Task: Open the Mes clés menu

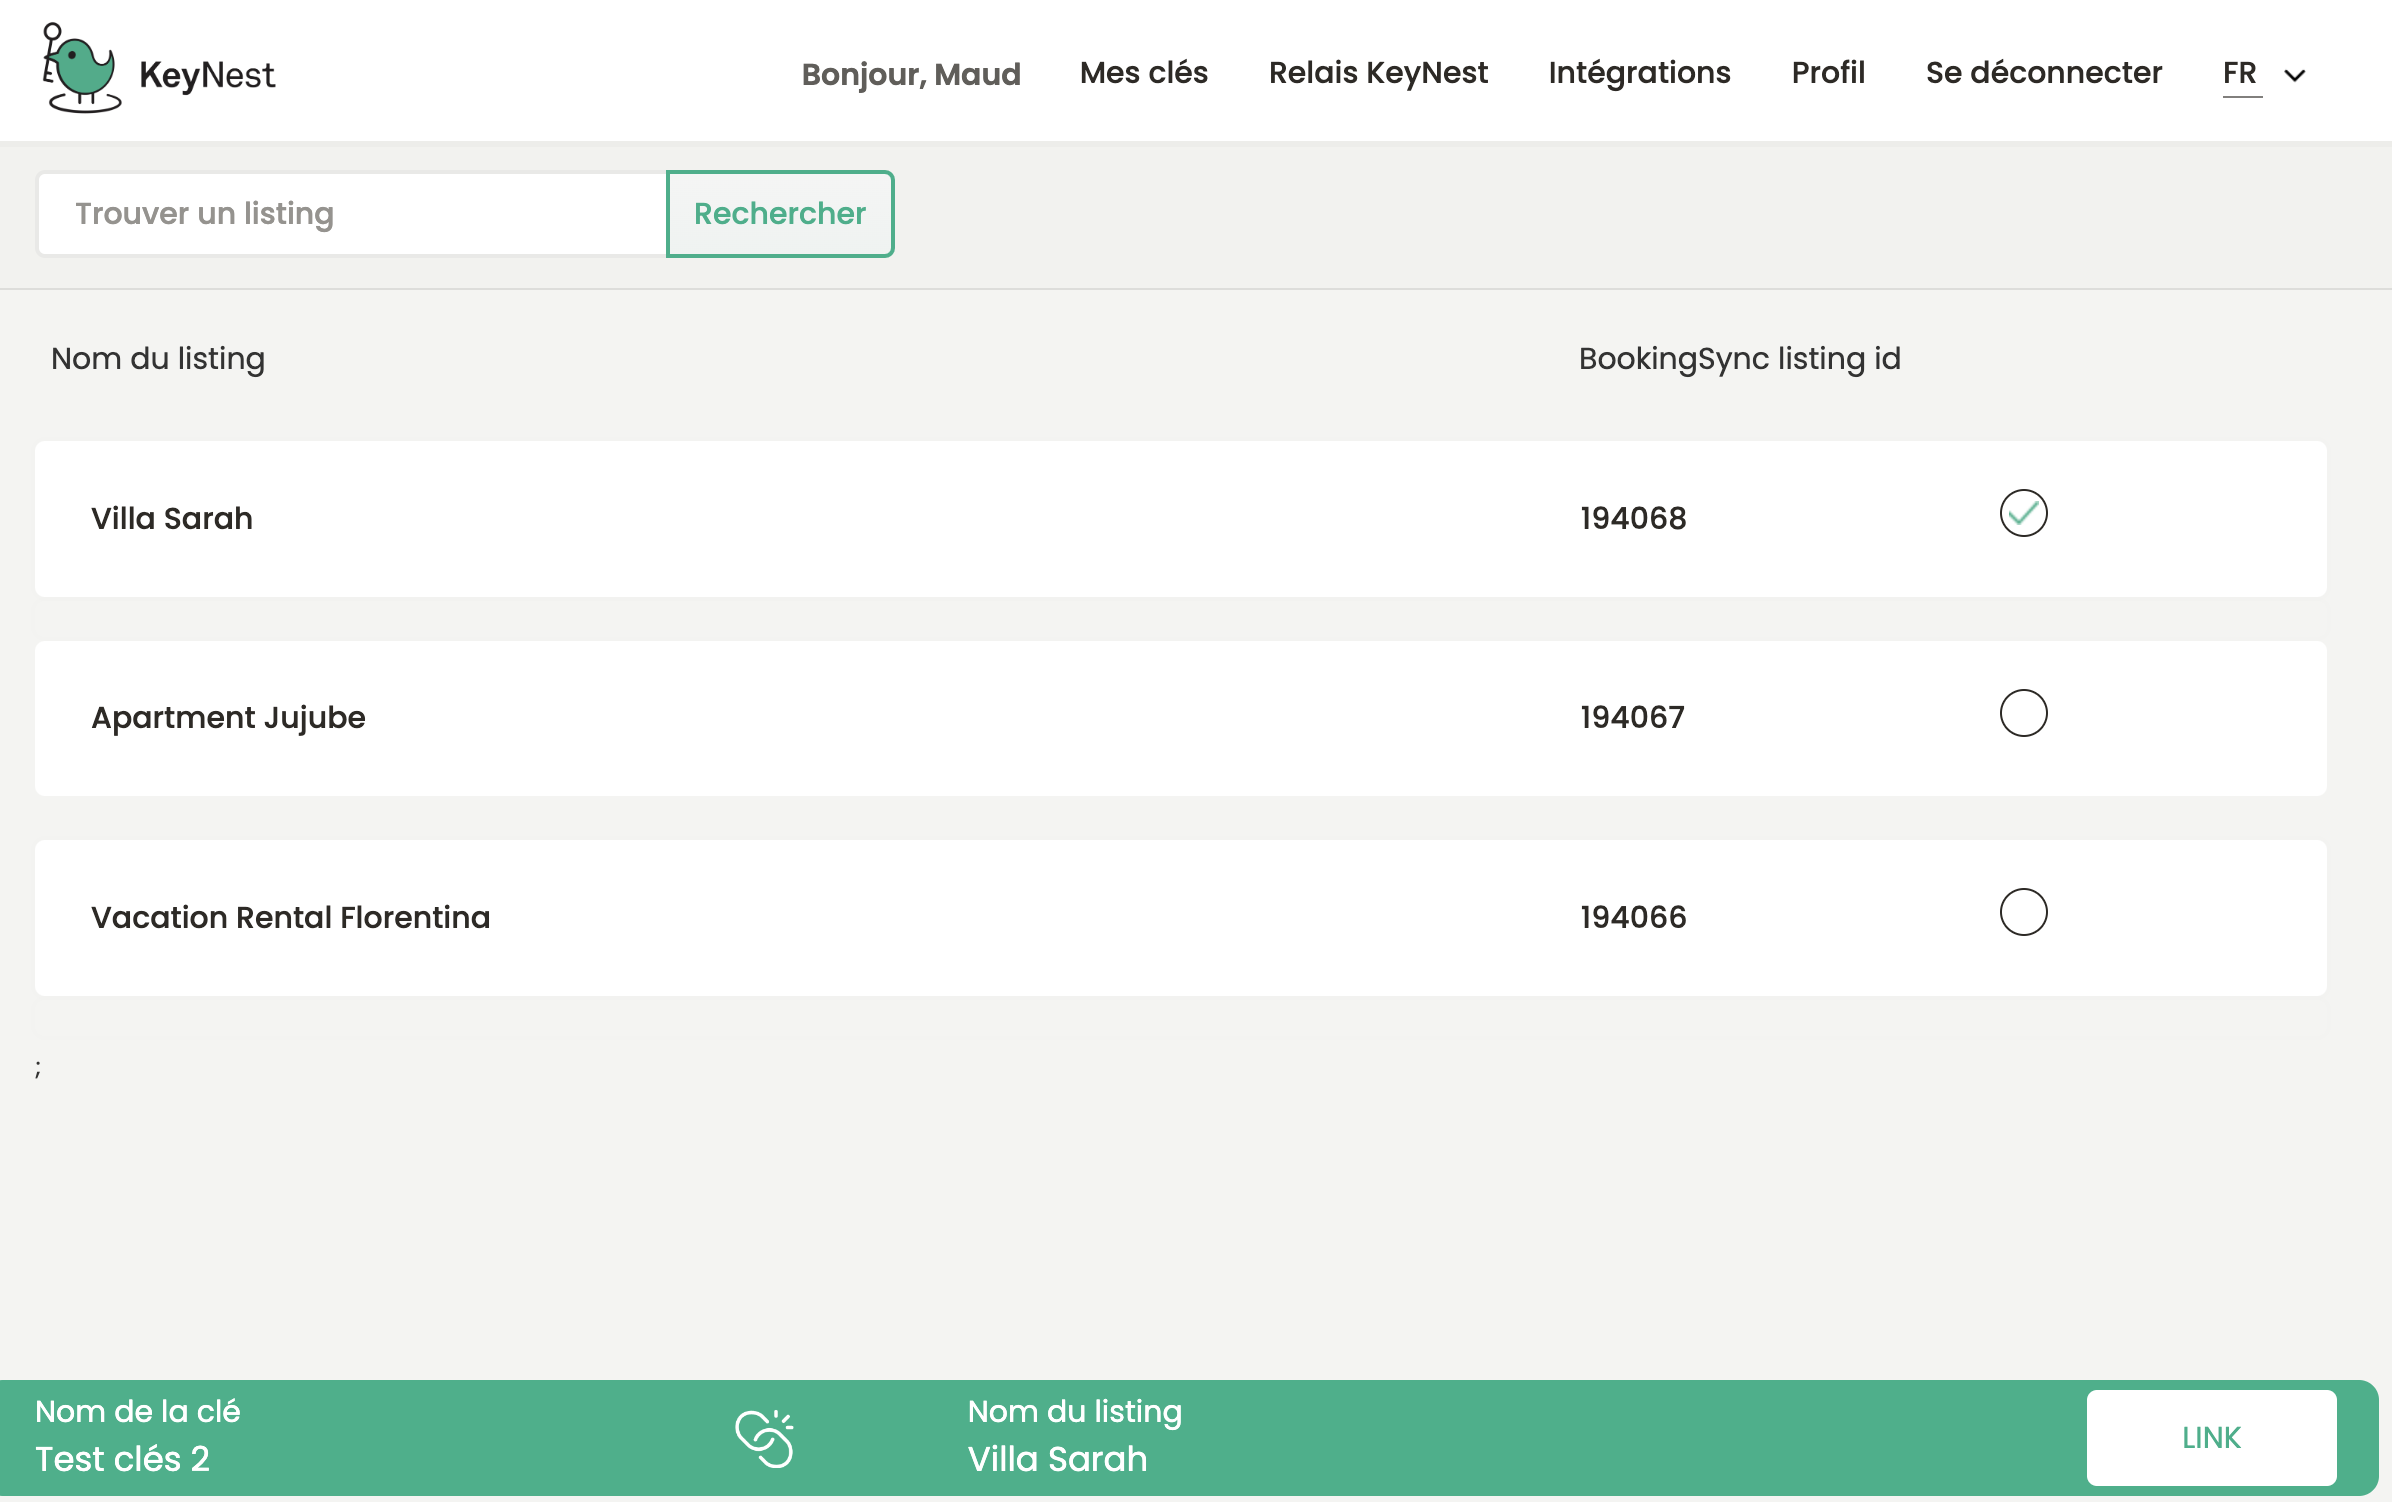Action: pos(1143,72)
